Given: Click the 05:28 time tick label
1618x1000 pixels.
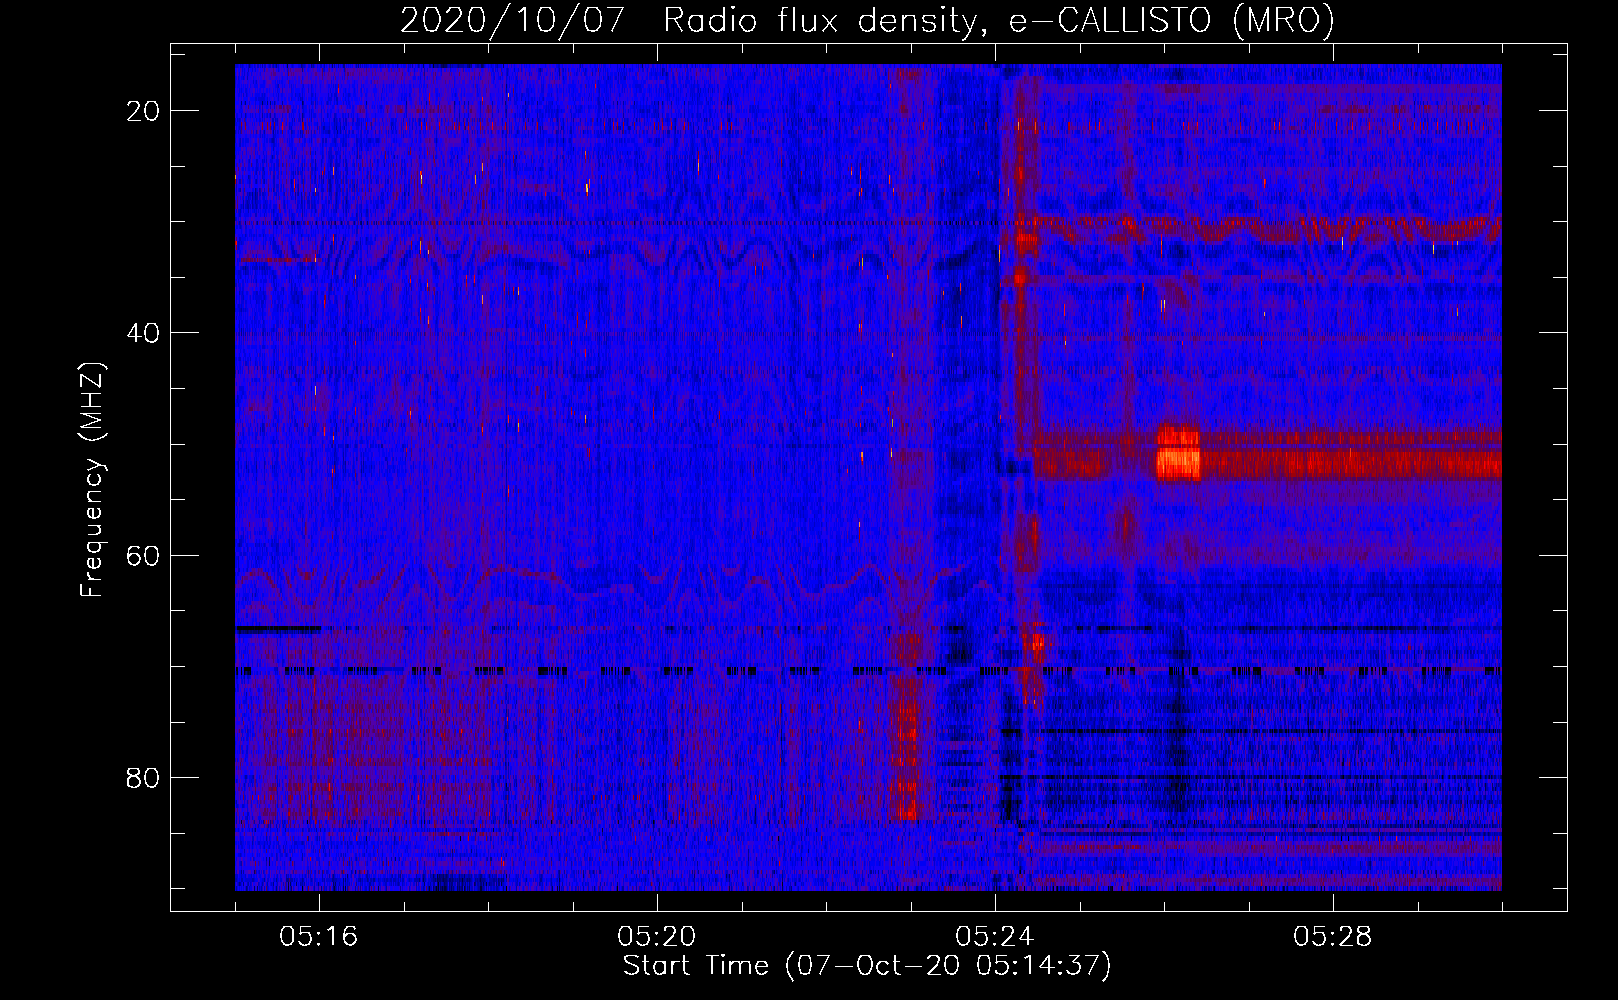Looking at the screenshot, I should 1333,937.
